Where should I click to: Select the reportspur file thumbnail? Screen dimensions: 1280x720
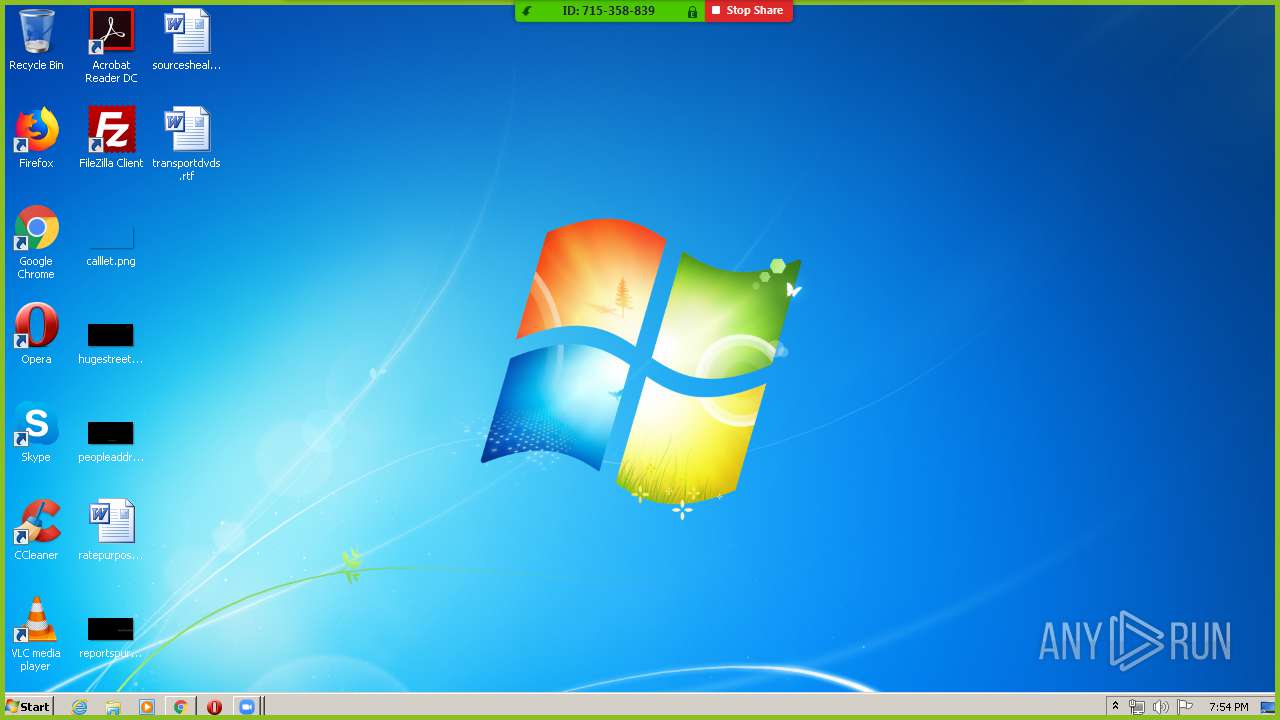coord(111,637)
